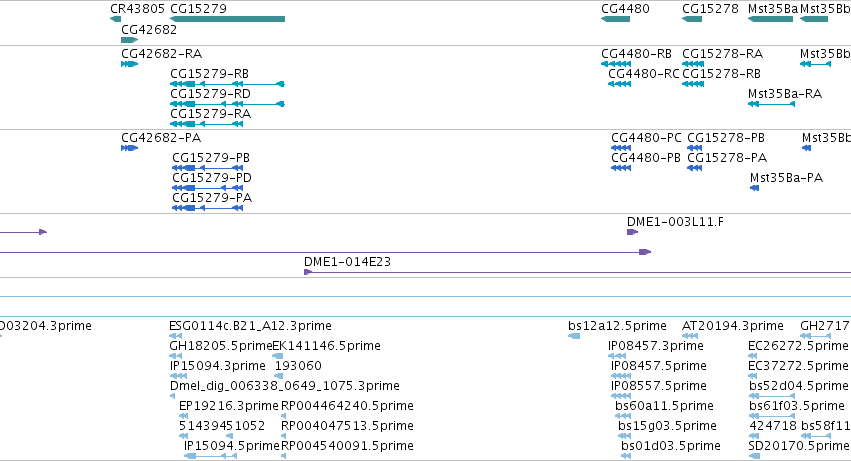Select the CG15278 gene label
Image resolution: width=851 pixels, height=461 pixels.
pos(710,9)
